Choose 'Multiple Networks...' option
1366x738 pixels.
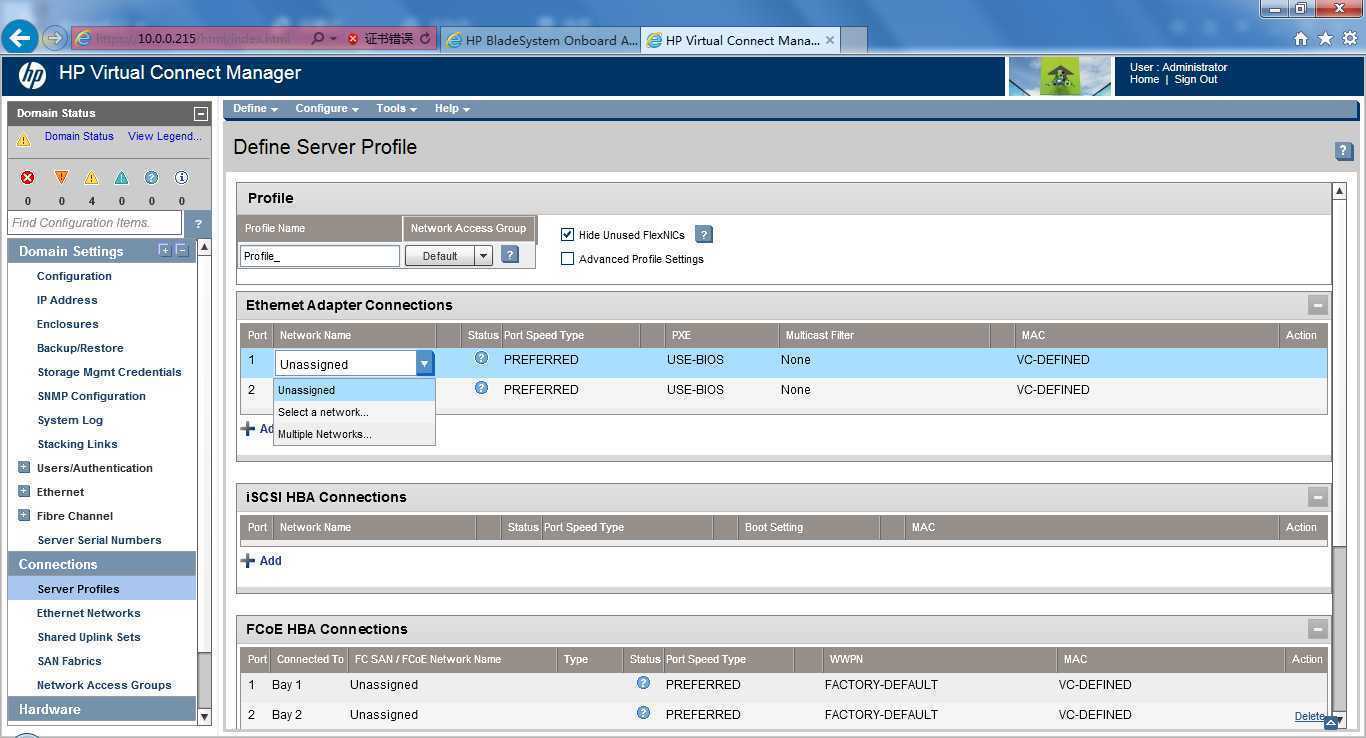(x=354, y=434)
